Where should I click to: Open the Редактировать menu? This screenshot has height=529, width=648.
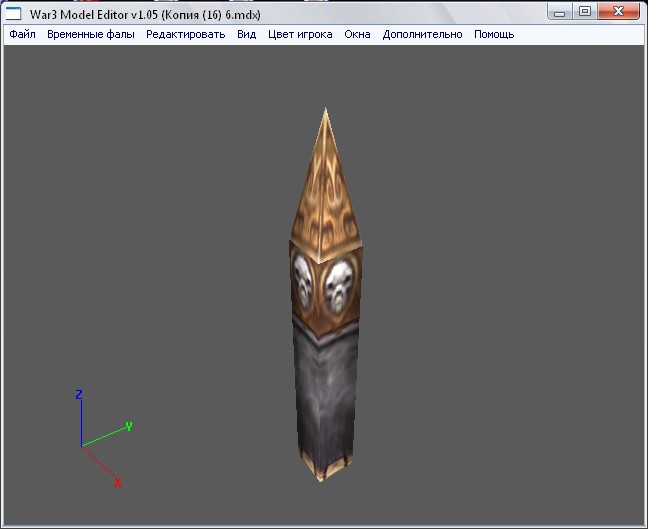186,34
